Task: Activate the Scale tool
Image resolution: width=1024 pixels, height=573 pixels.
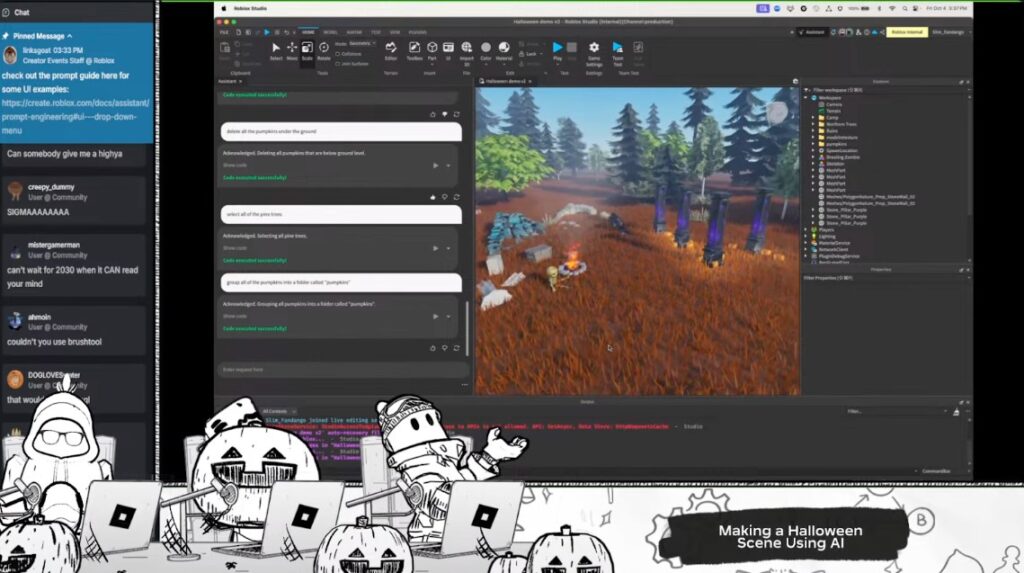Action: click(x=307, y=51)
